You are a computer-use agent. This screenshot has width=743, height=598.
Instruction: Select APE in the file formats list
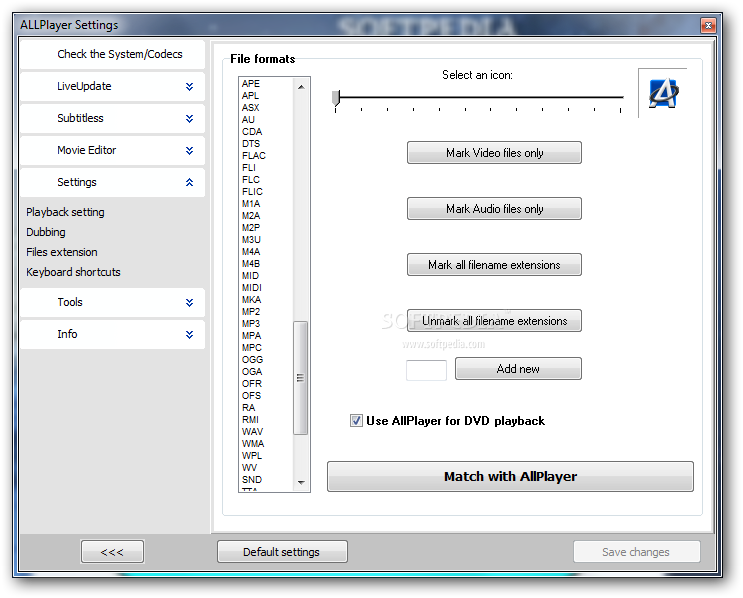[x=251, y=83]
